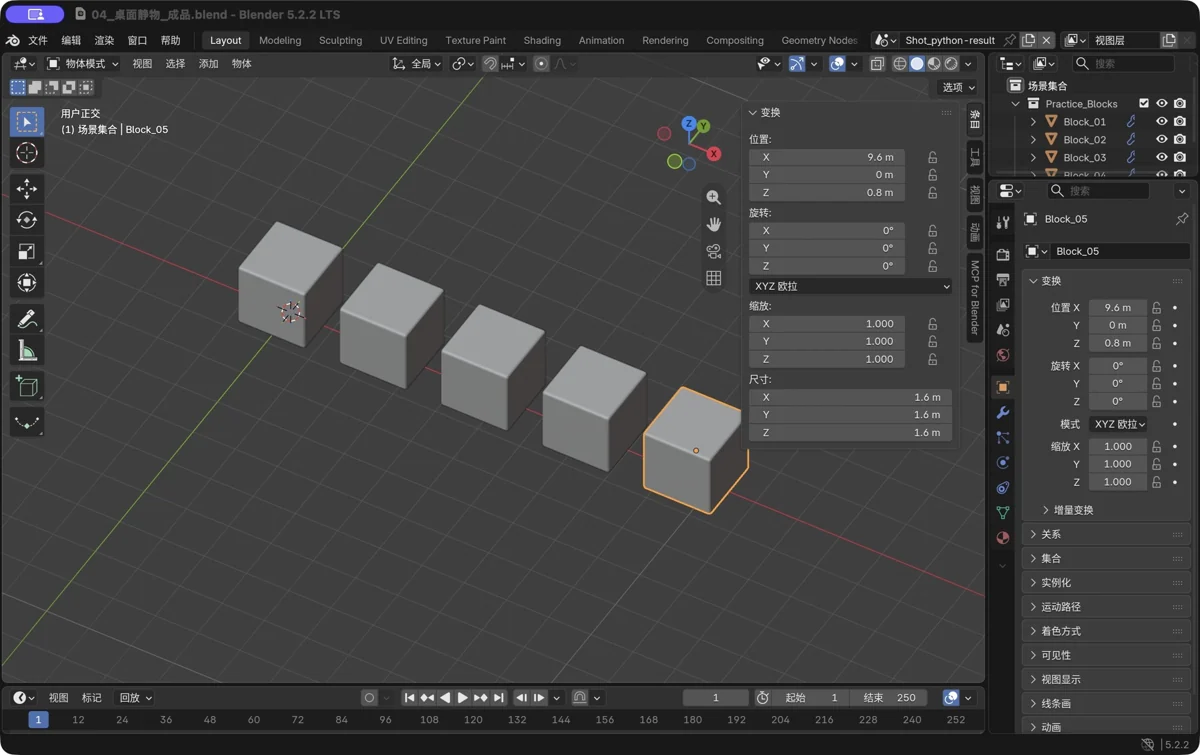Viewport: 1200px width, 755px height.
Task: Open the World properties tab icon
Action: pos(1003,355)
